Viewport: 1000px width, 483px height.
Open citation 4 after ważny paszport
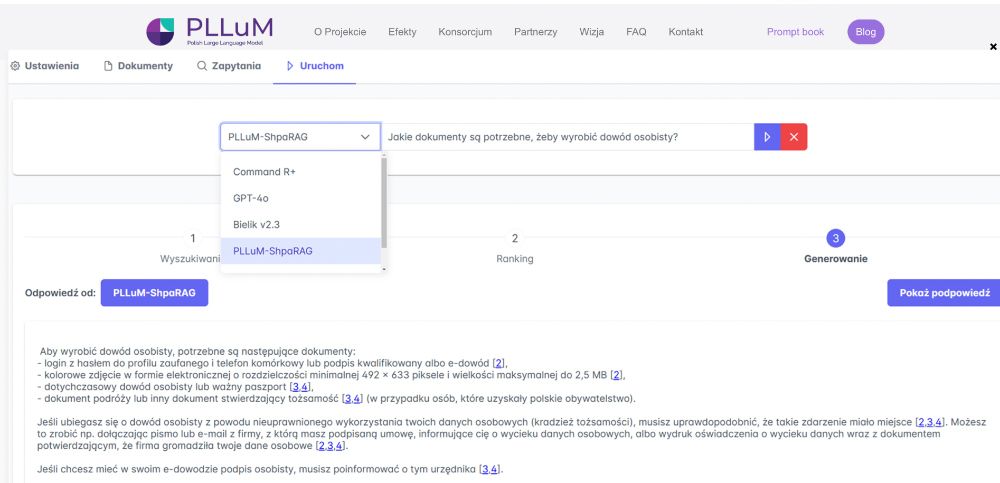[305, 387]
